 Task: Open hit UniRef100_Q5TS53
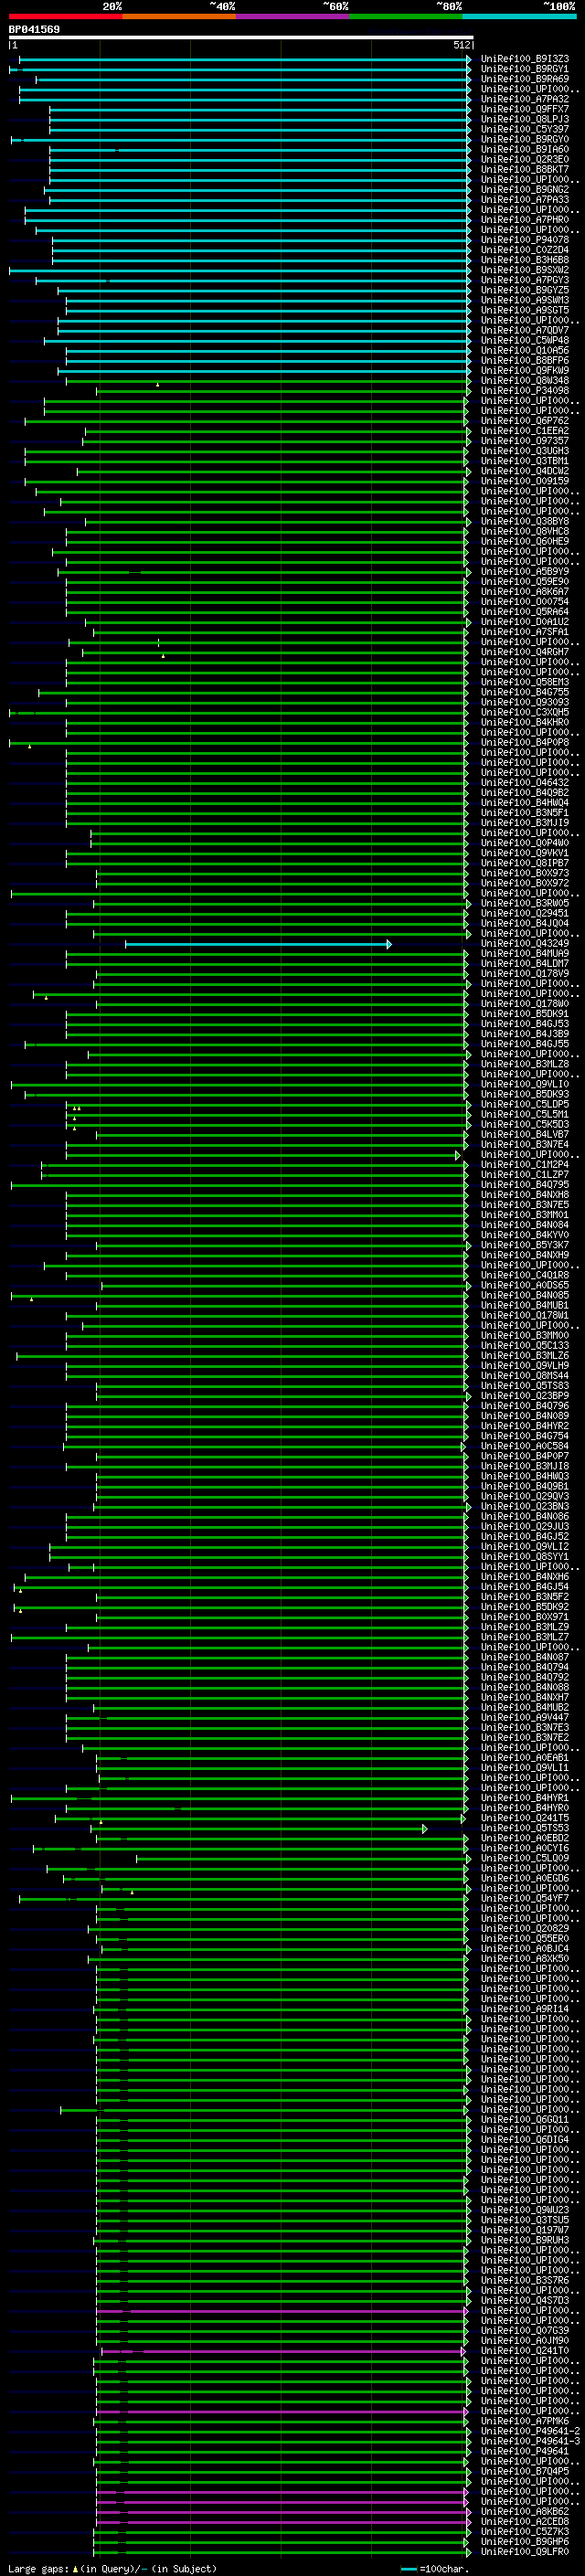click(525, 1828)
